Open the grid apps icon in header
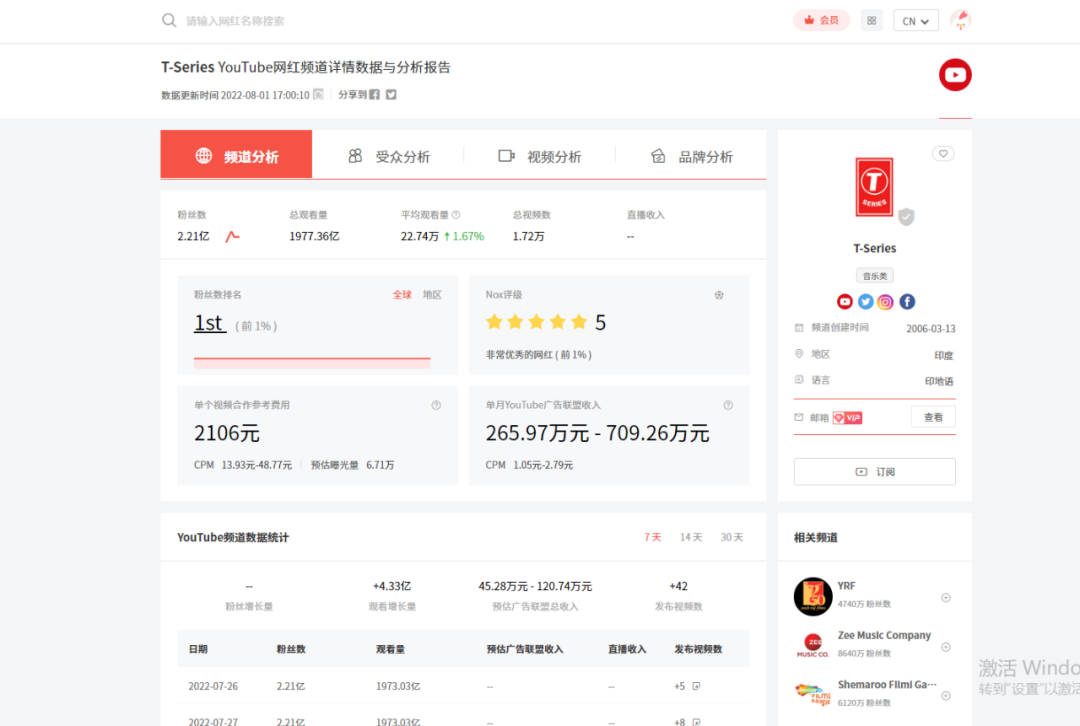The width and height of the screenshot is (1080, 726). pyautogui.click(x=871, y=21)
